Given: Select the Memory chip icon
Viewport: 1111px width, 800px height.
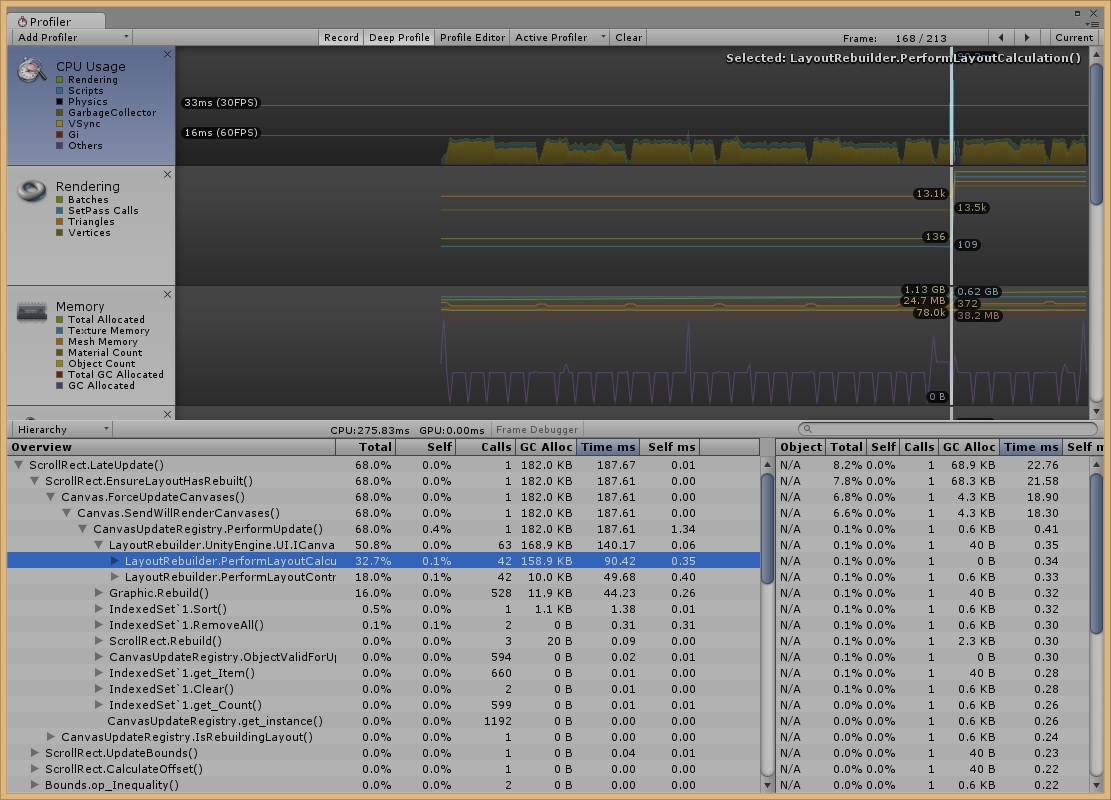Looking at the screenshot, I should [32, 312].
